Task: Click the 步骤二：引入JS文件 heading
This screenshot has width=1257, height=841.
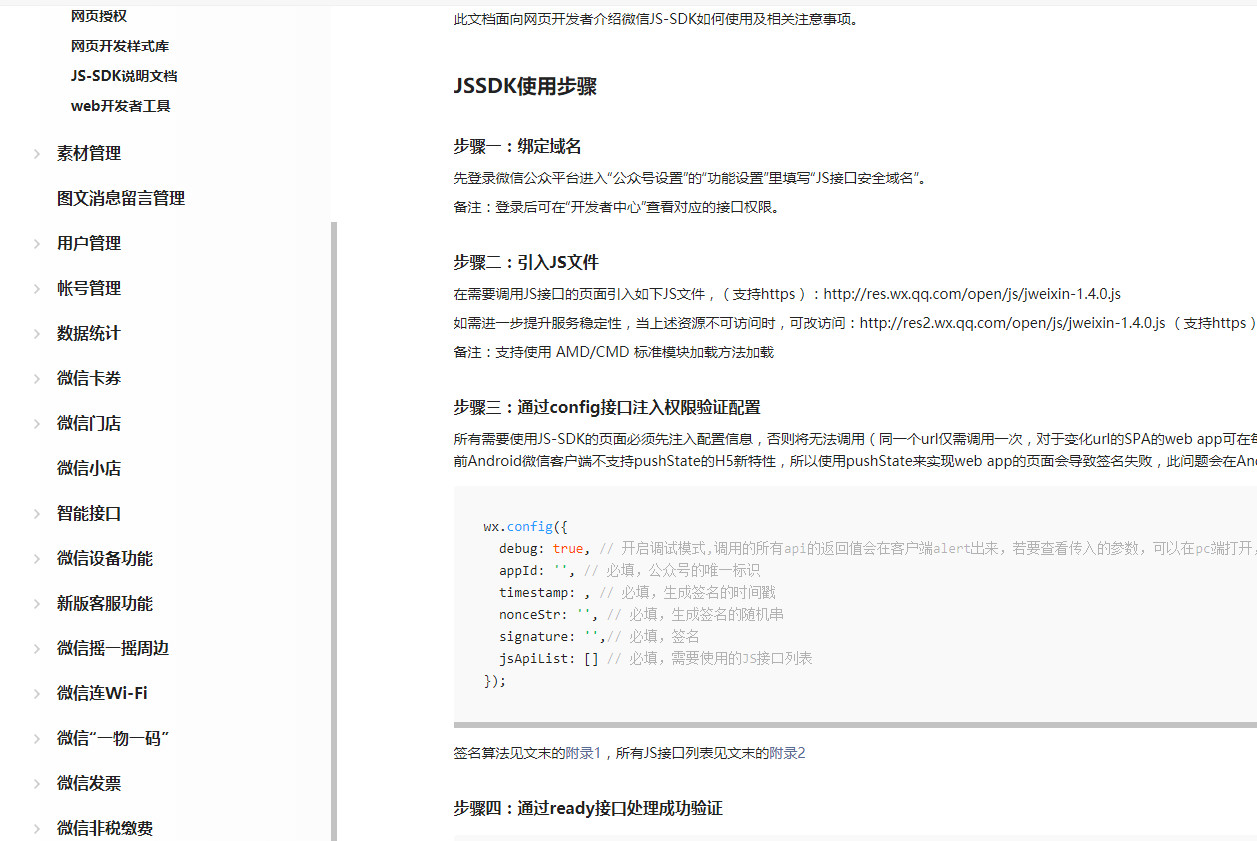Action: pos(526,263)
